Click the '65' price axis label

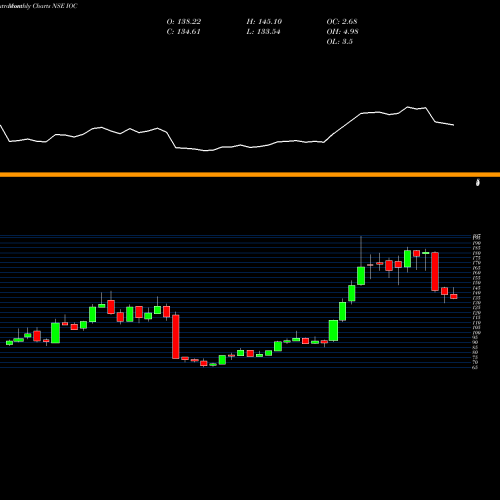pyautogui.click(x=475, y=367)
